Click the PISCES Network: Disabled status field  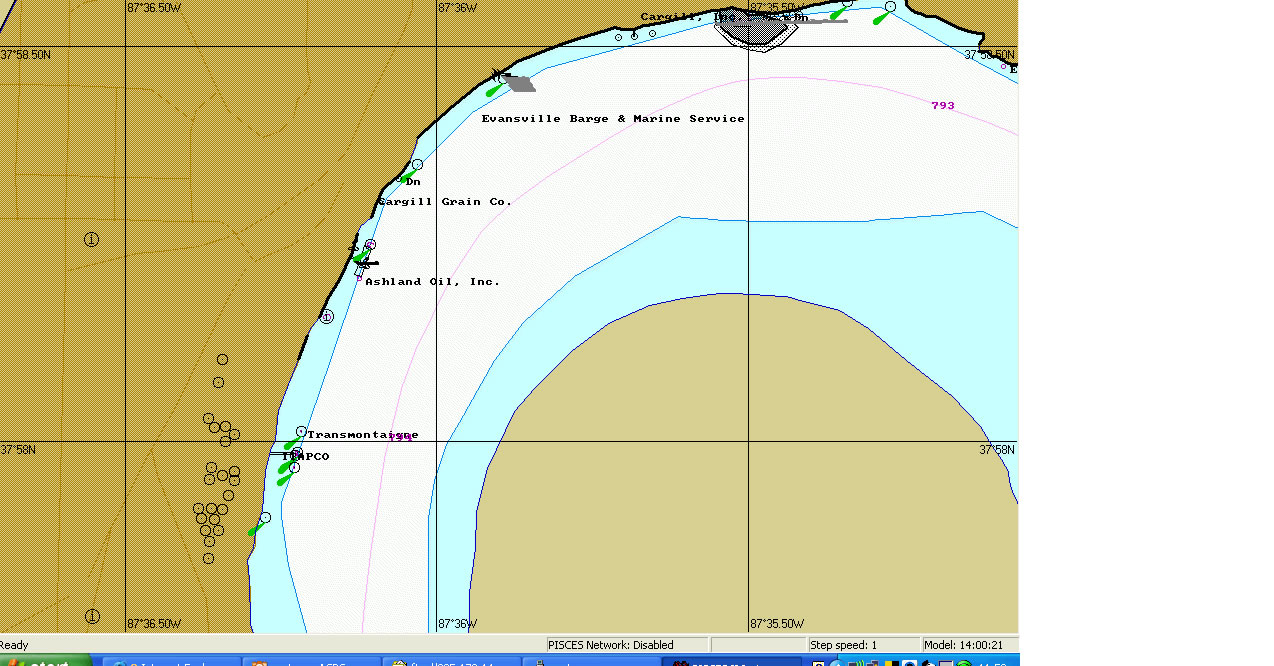click(x=627, y=645)
